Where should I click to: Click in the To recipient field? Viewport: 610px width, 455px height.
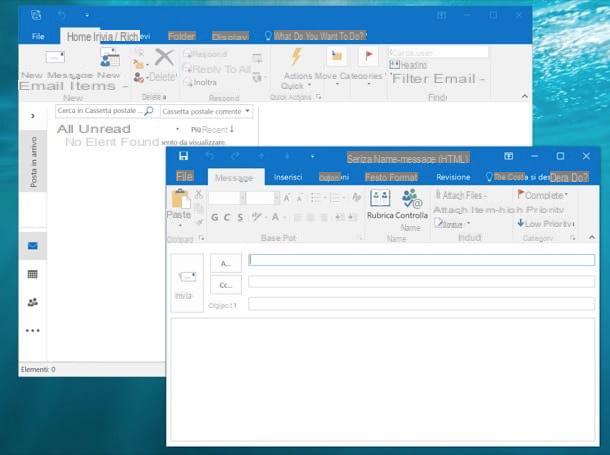pyautogui.click(x=422, y=260)
